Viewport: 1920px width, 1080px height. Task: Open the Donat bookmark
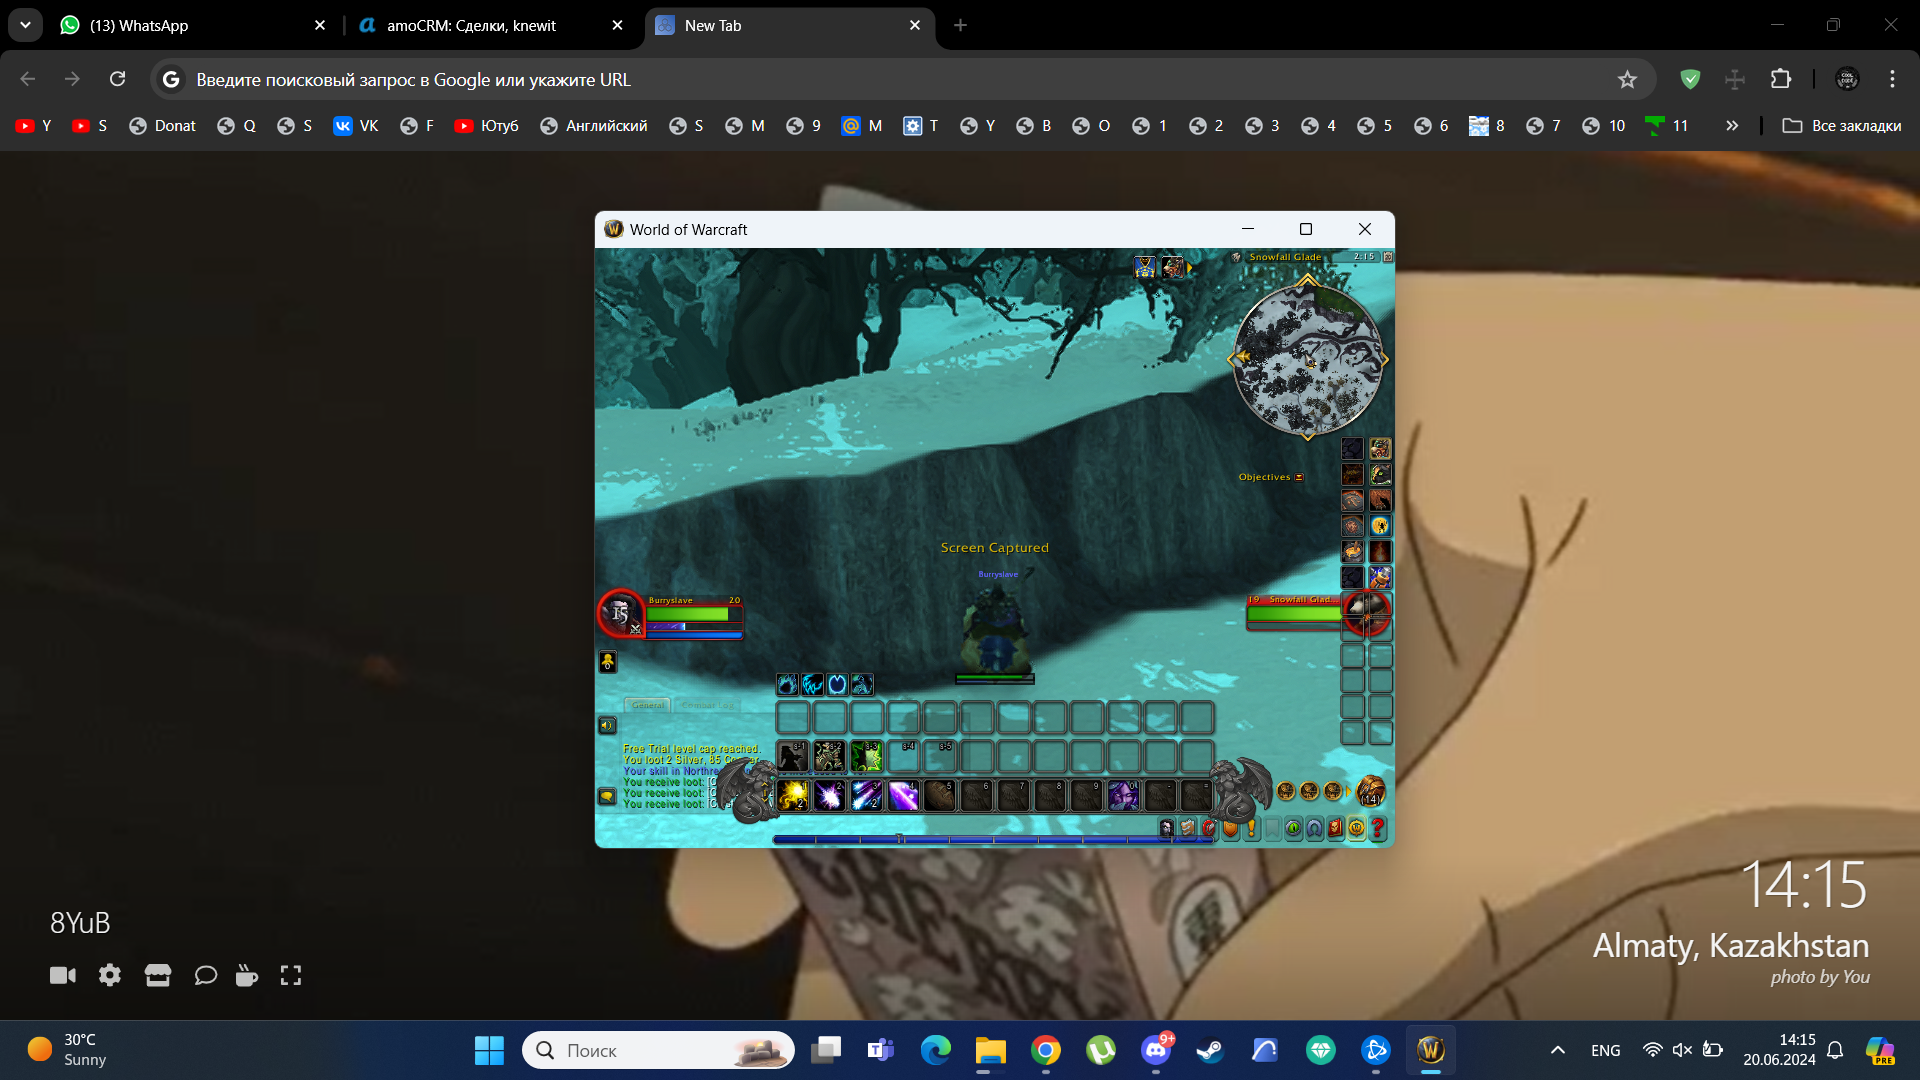(163, 125)
